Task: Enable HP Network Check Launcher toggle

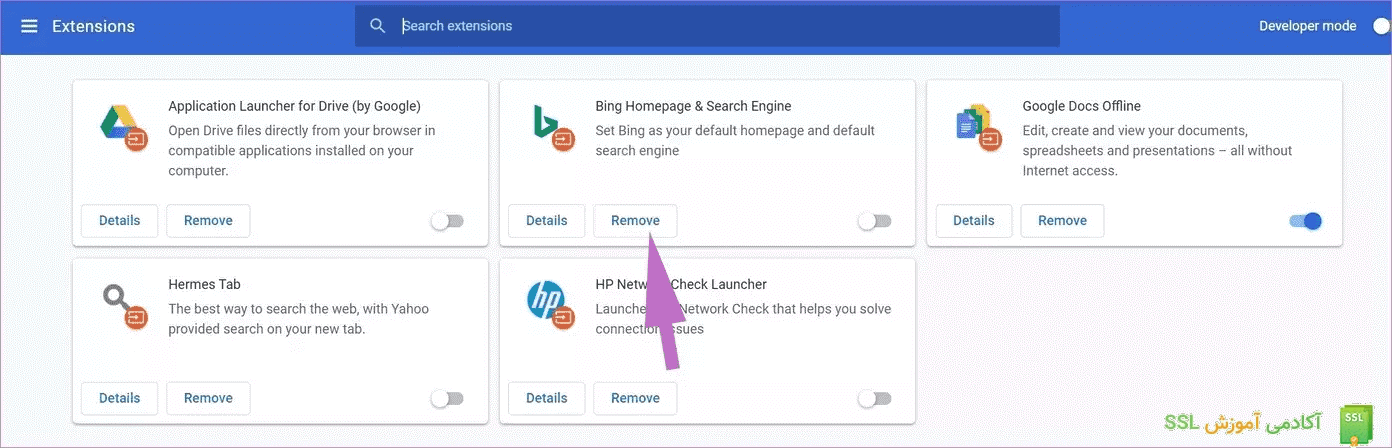Action: (x=874, y=399)
